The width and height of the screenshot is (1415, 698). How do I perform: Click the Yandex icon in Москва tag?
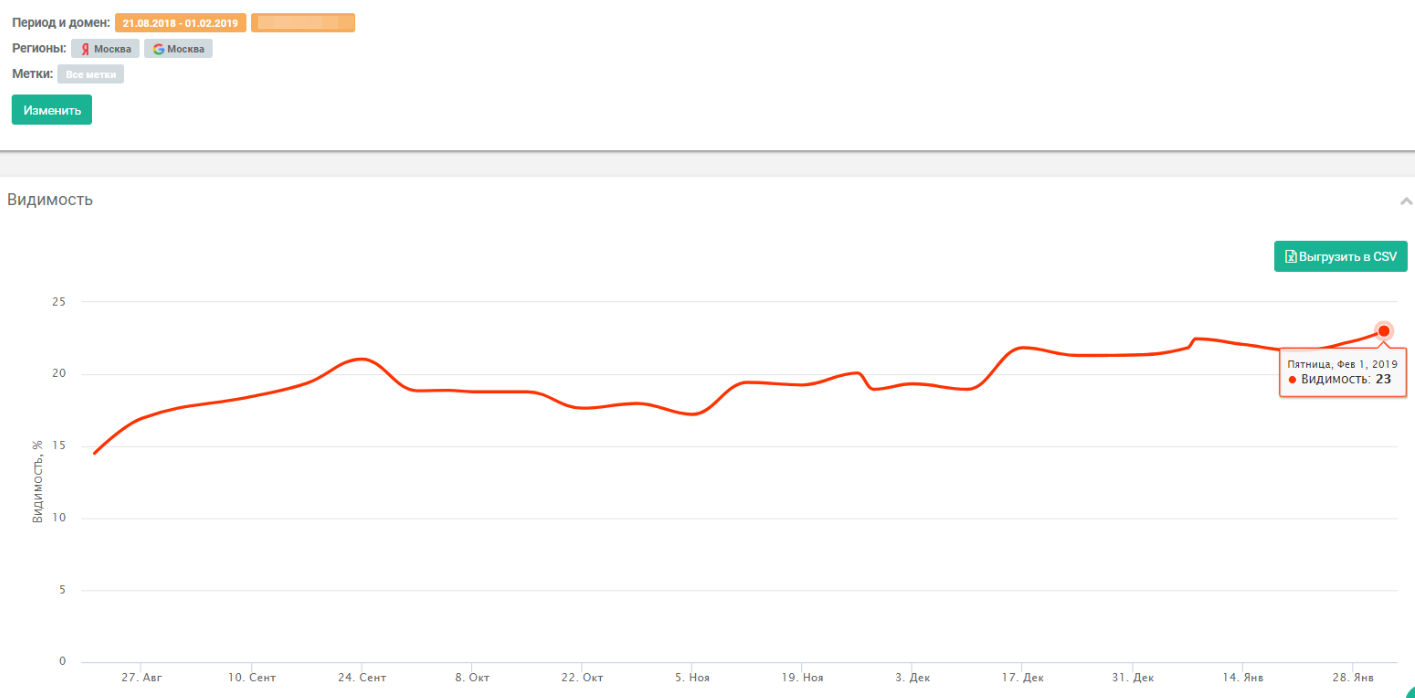coord(86,49)
